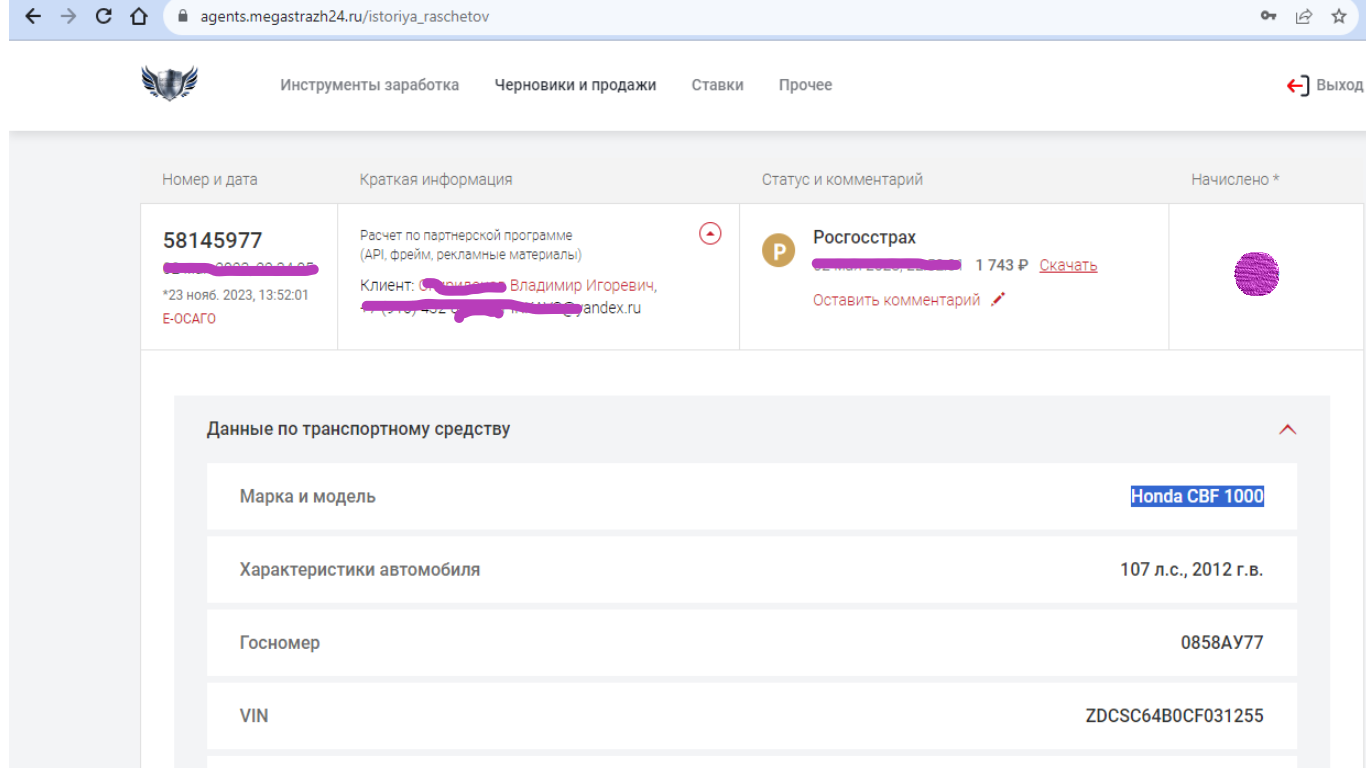The height and width of the screenshot is (768, 1366).
Task: Go forward with the browser forward arrow
Action: pyautogui.click(x=68, y=16)
